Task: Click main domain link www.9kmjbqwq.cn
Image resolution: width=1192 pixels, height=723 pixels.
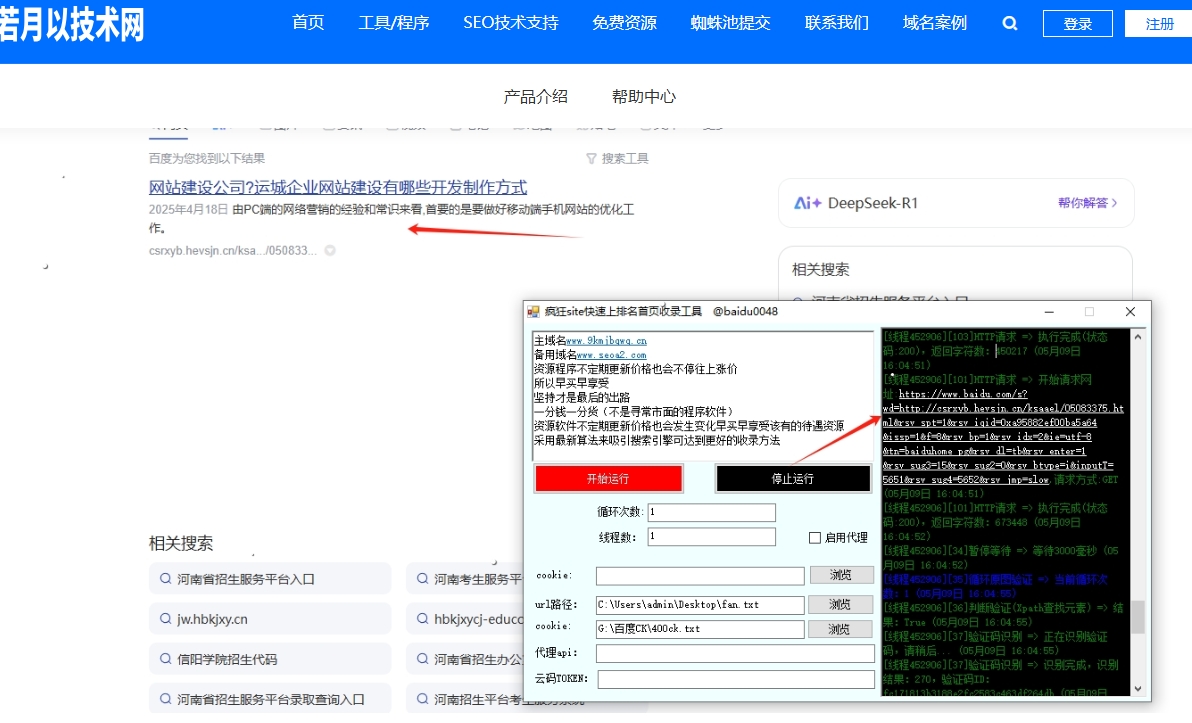Action: (607, 341)
